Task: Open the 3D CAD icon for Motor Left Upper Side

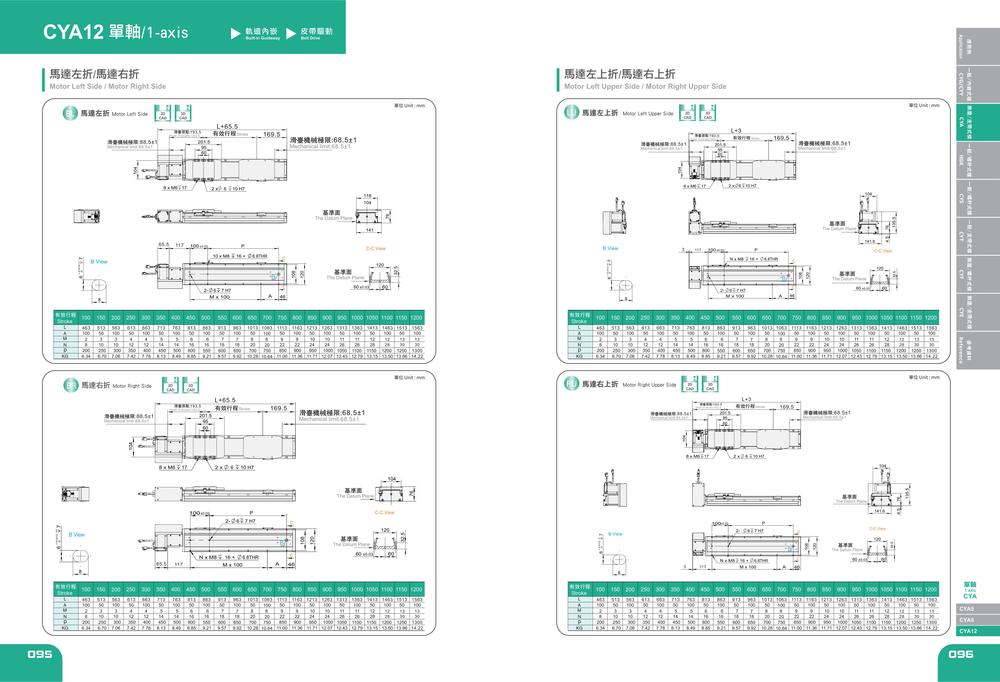Action: [707, 114]
